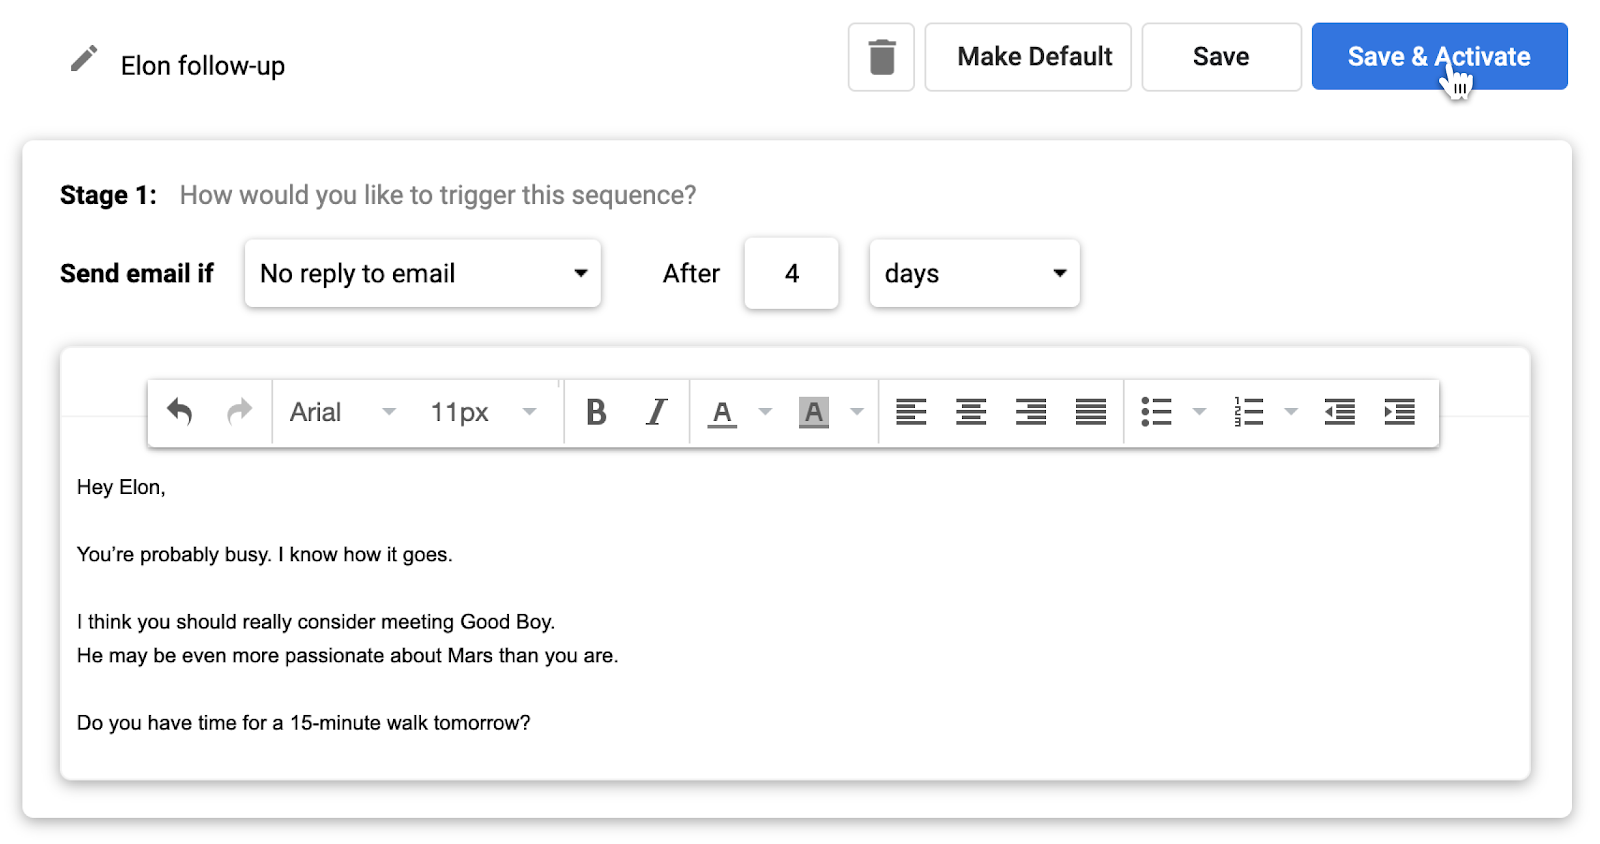Open the days unit dropdown
Image resolution: width=1600 pixels, height=844 pixels.
click(974, 273)
